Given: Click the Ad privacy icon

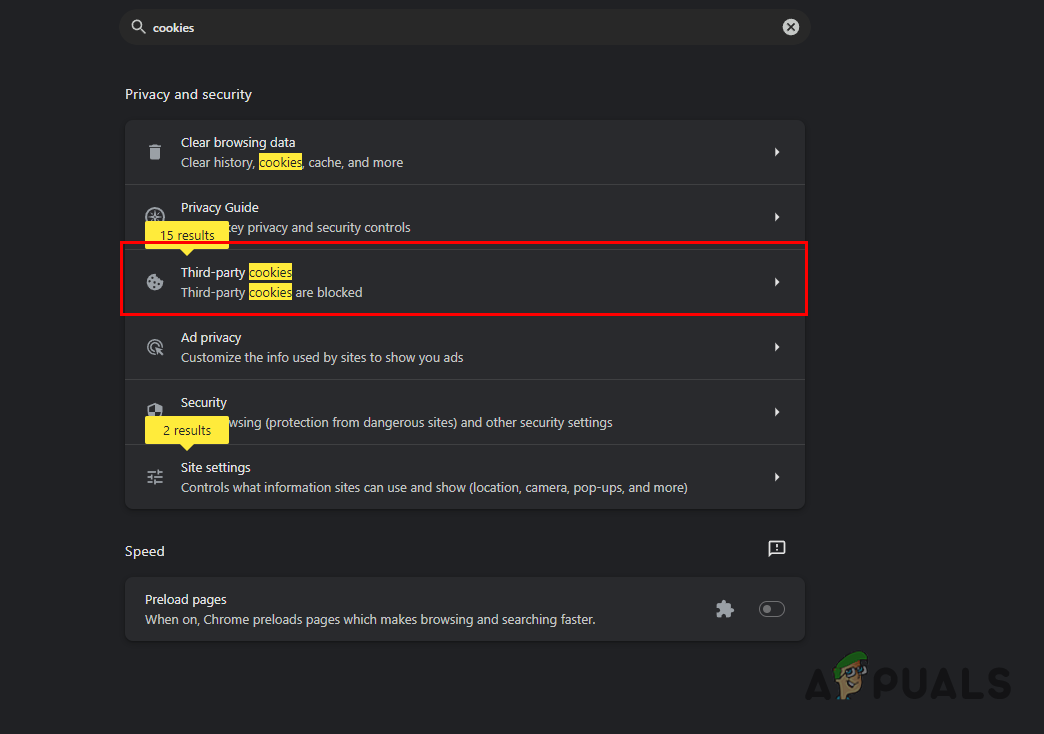Looking at the screenshot, I should point(155,347).
